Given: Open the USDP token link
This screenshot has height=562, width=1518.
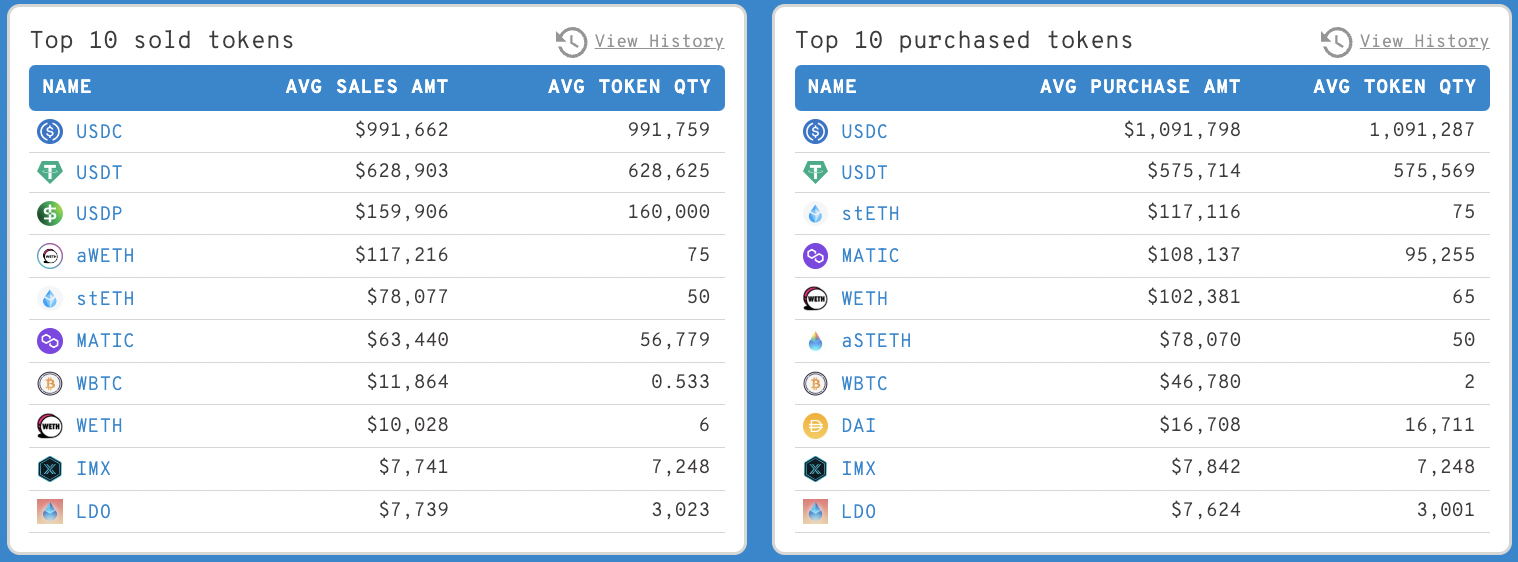Looking at the screenshot, I should coord(99,213).
